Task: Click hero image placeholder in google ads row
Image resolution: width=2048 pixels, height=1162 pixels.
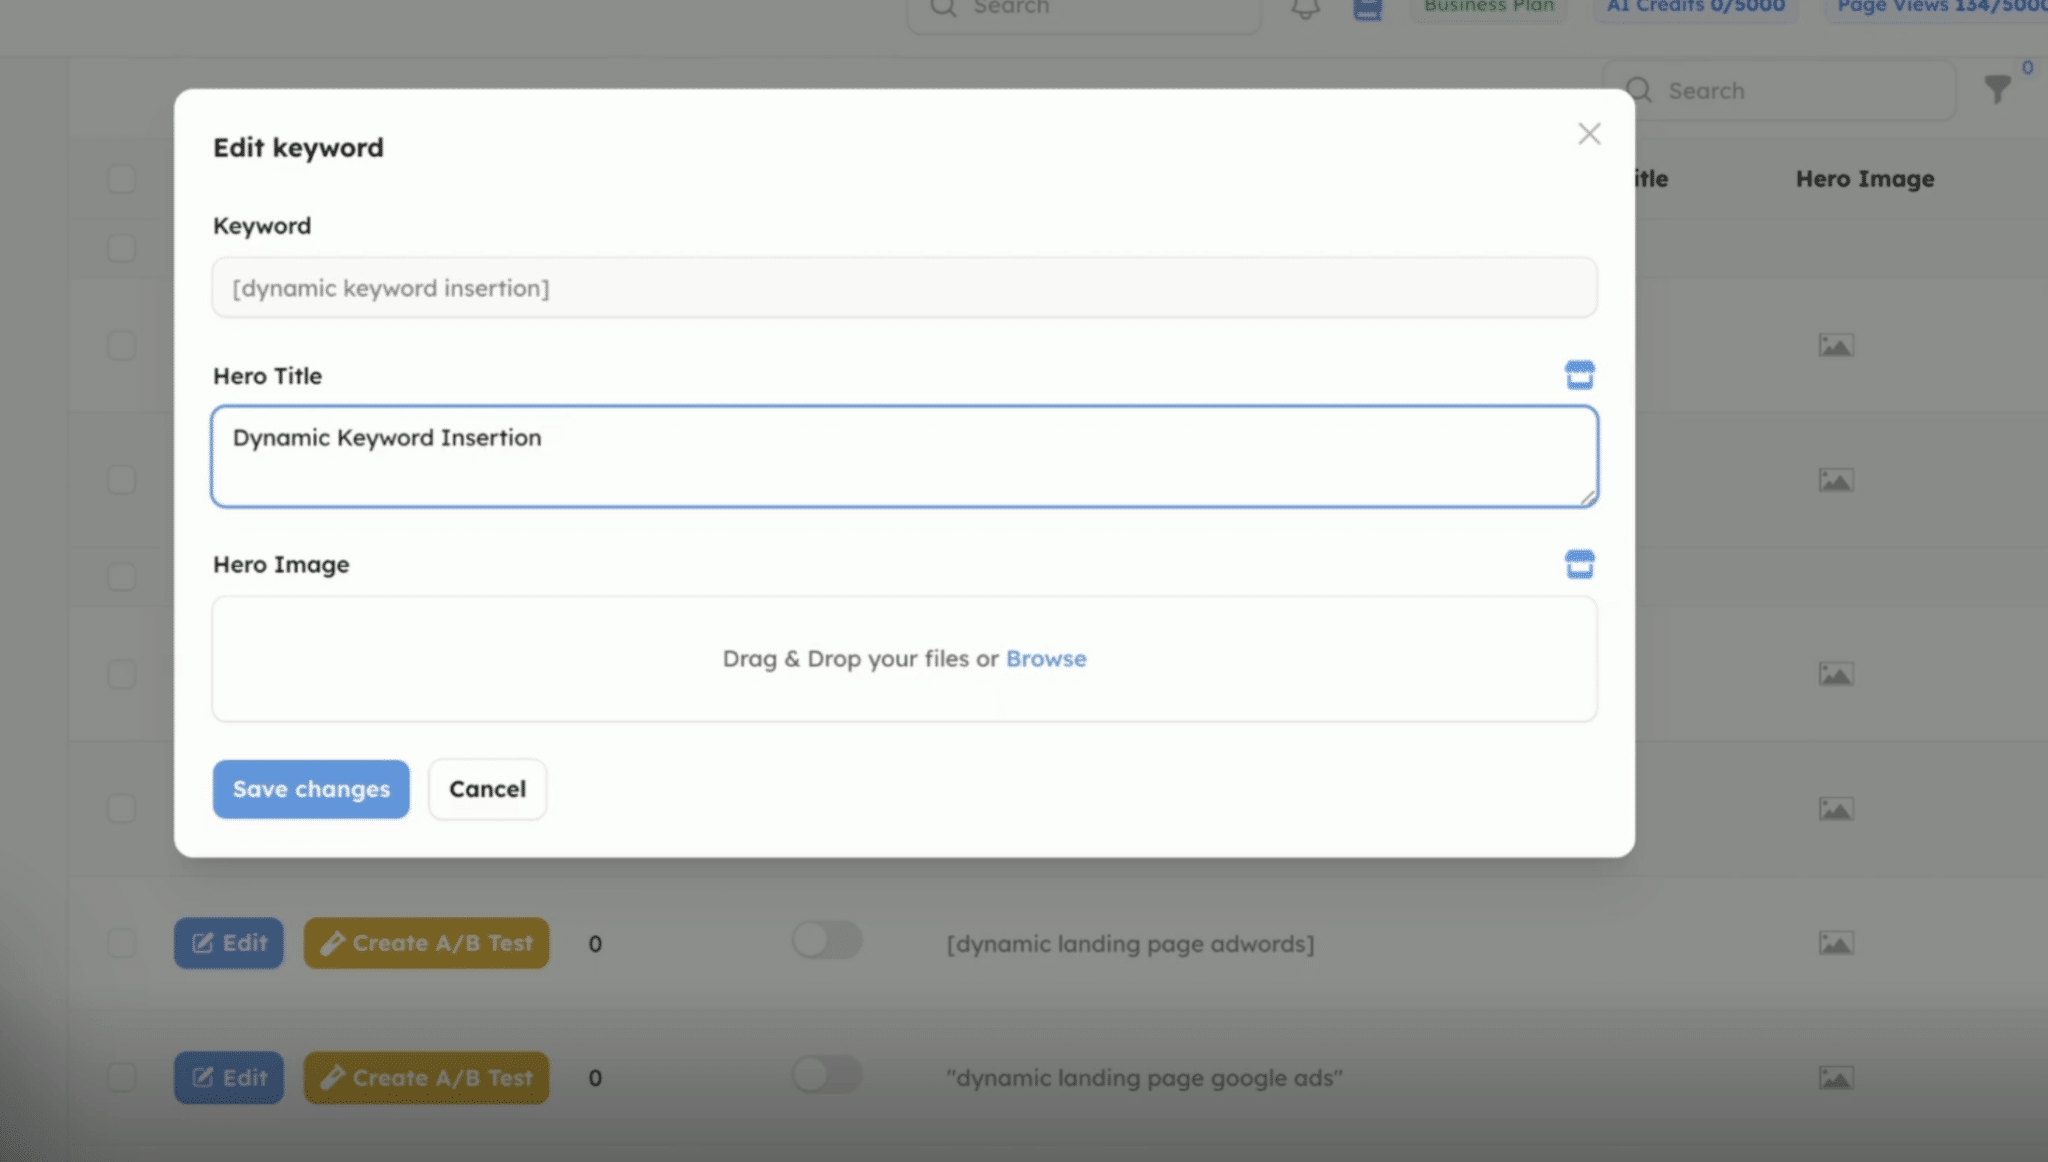Action: (x=1835, y=1078)
